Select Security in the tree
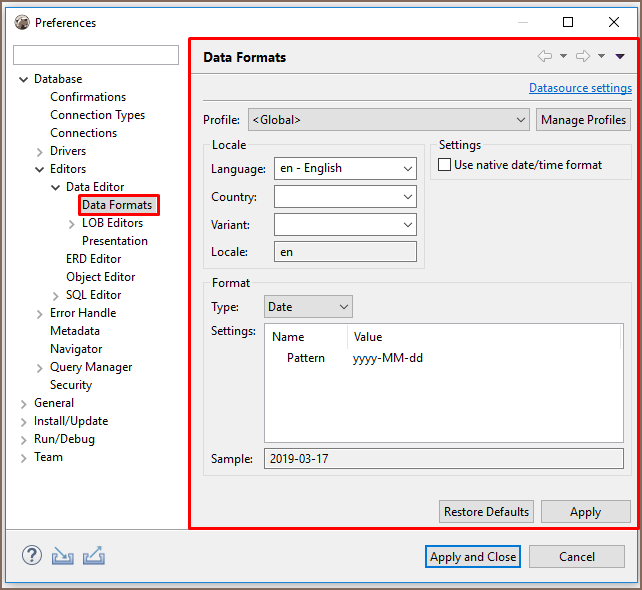Screen dimensions: 642x590 point(71,385)
